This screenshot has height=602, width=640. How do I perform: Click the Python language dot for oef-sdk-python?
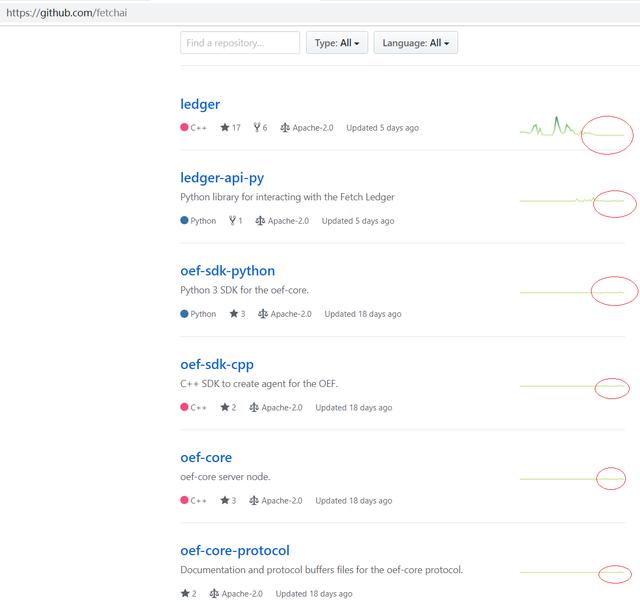click(x=184, y=313)
